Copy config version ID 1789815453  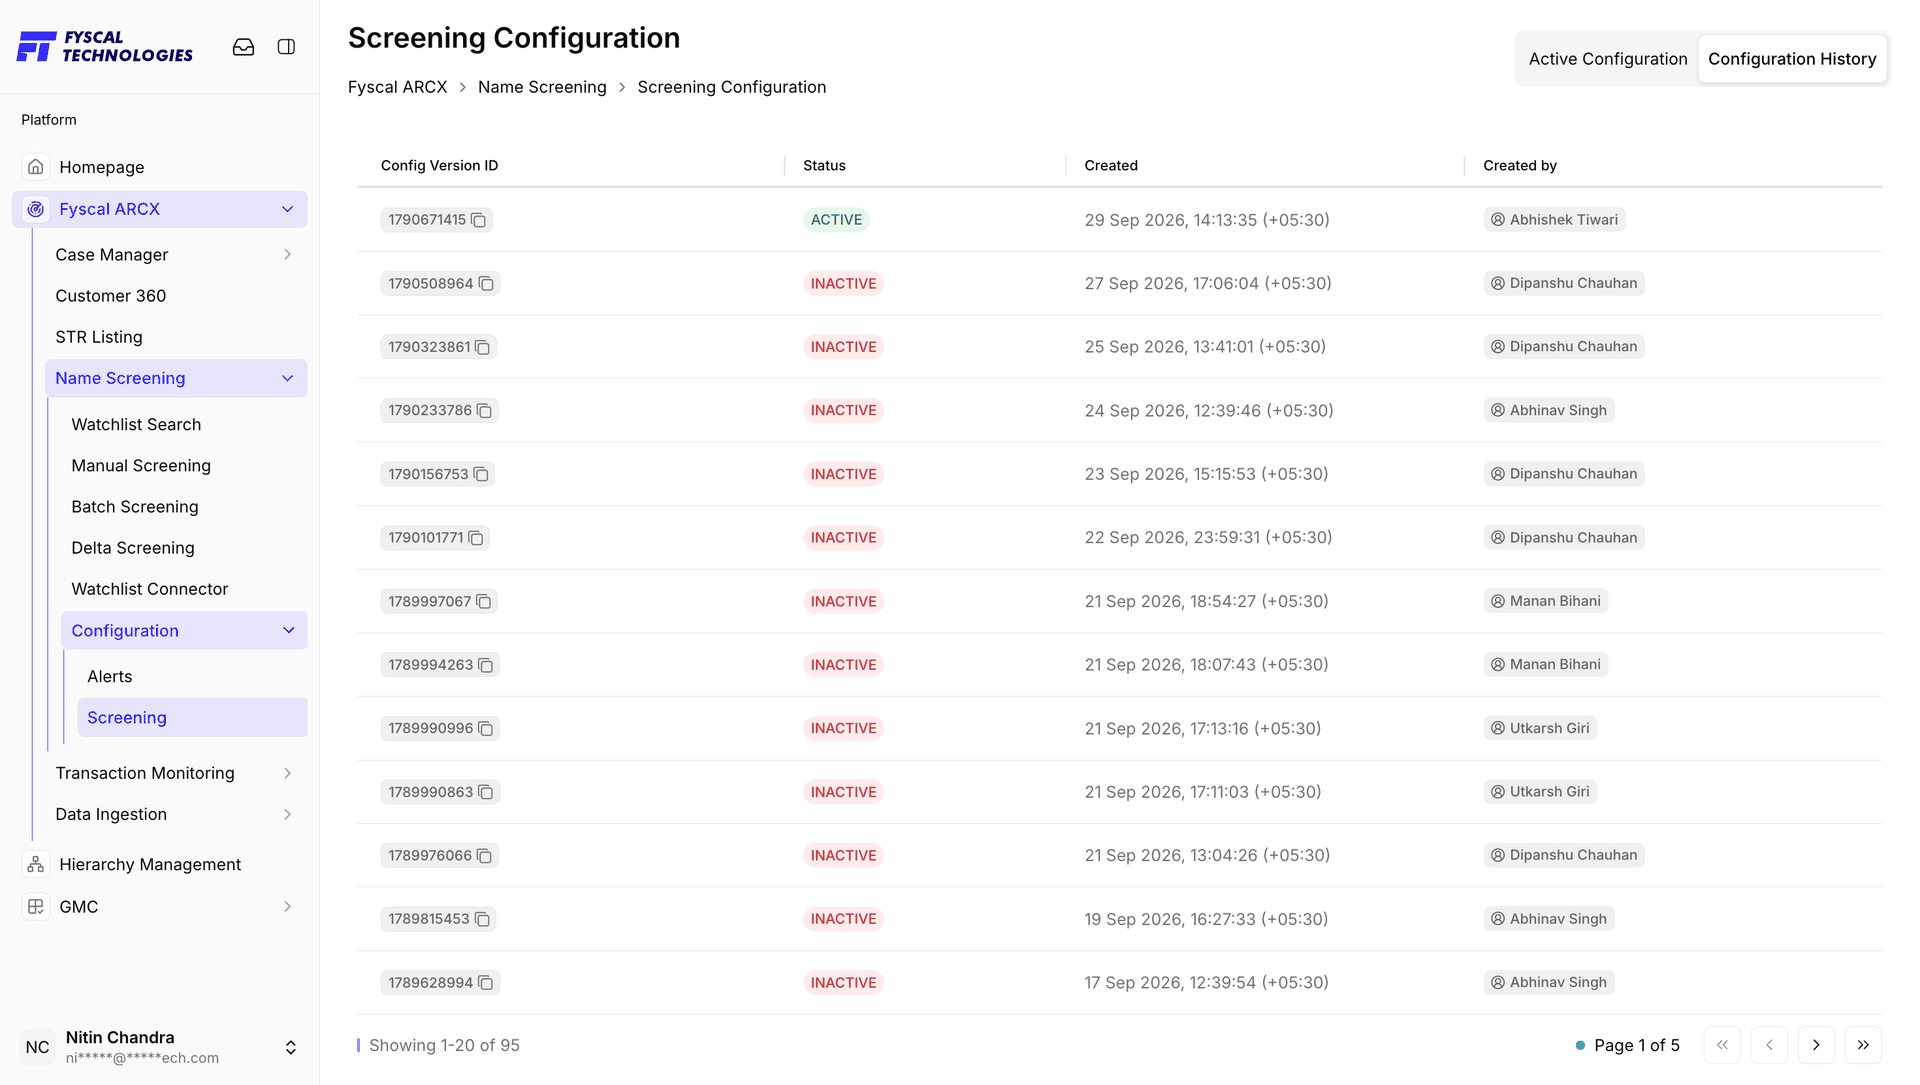[x=482, y=919]
